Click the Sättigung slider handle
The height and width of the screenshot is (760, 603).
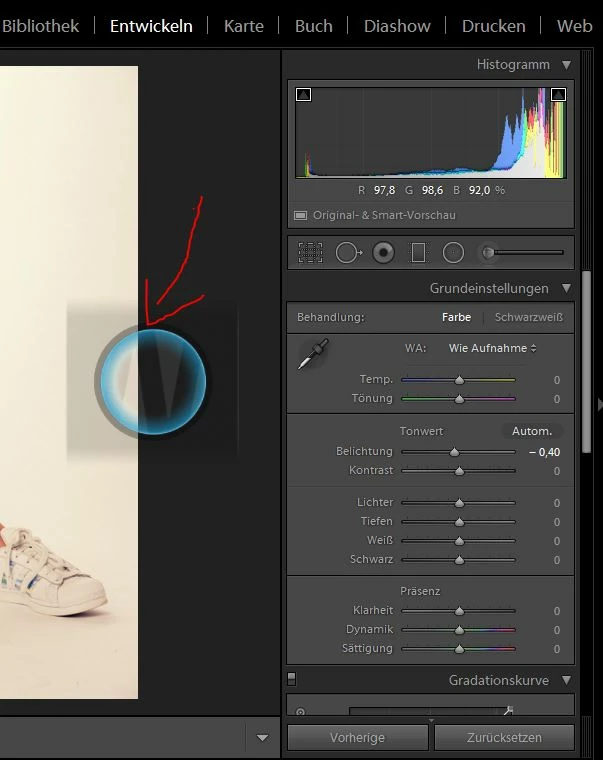[459, 649]
